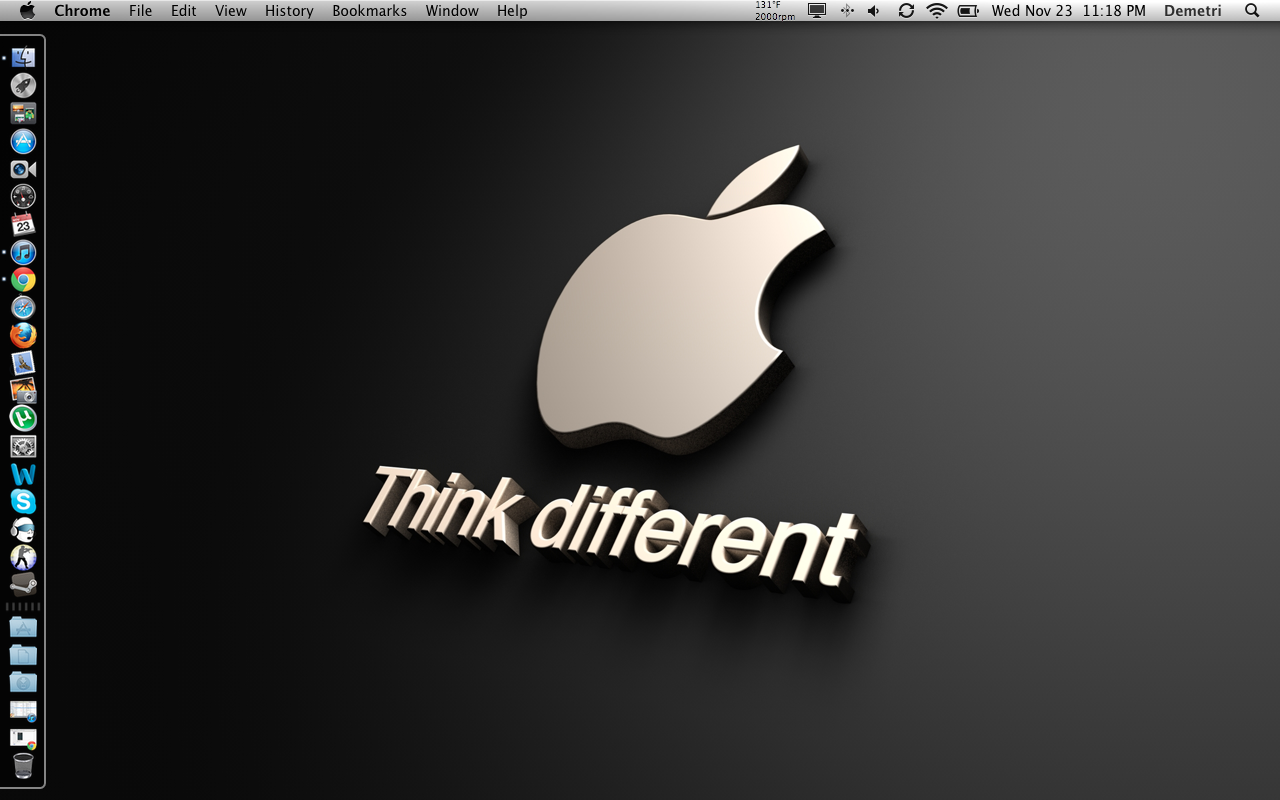The height and width of the screenshot is (800, 1280).
Task: Open Dashboard gauge icon in dock
Action: coord(23,197)
